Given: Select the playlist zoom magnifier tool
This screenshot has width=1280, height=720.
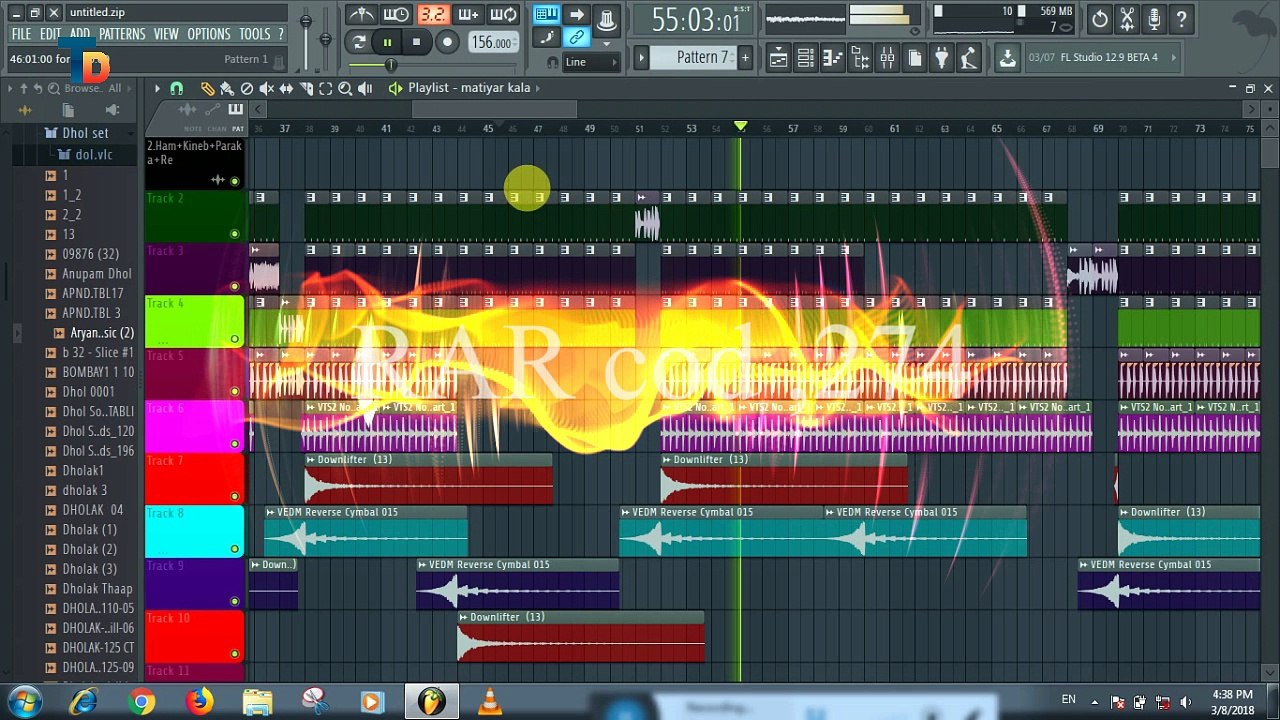Looking at the screenshot, I should [x=345, y=88].
